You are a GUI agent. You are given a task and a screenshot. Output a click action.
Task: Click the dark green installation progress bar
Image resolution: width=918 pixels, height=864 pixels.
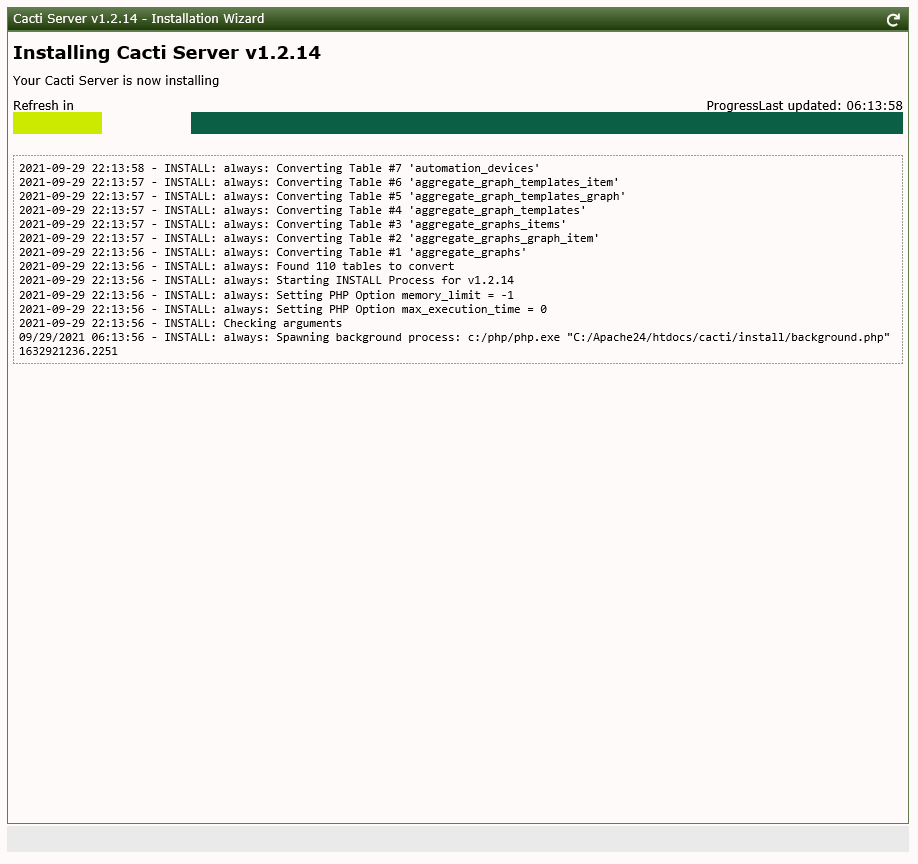click(547, 123)
